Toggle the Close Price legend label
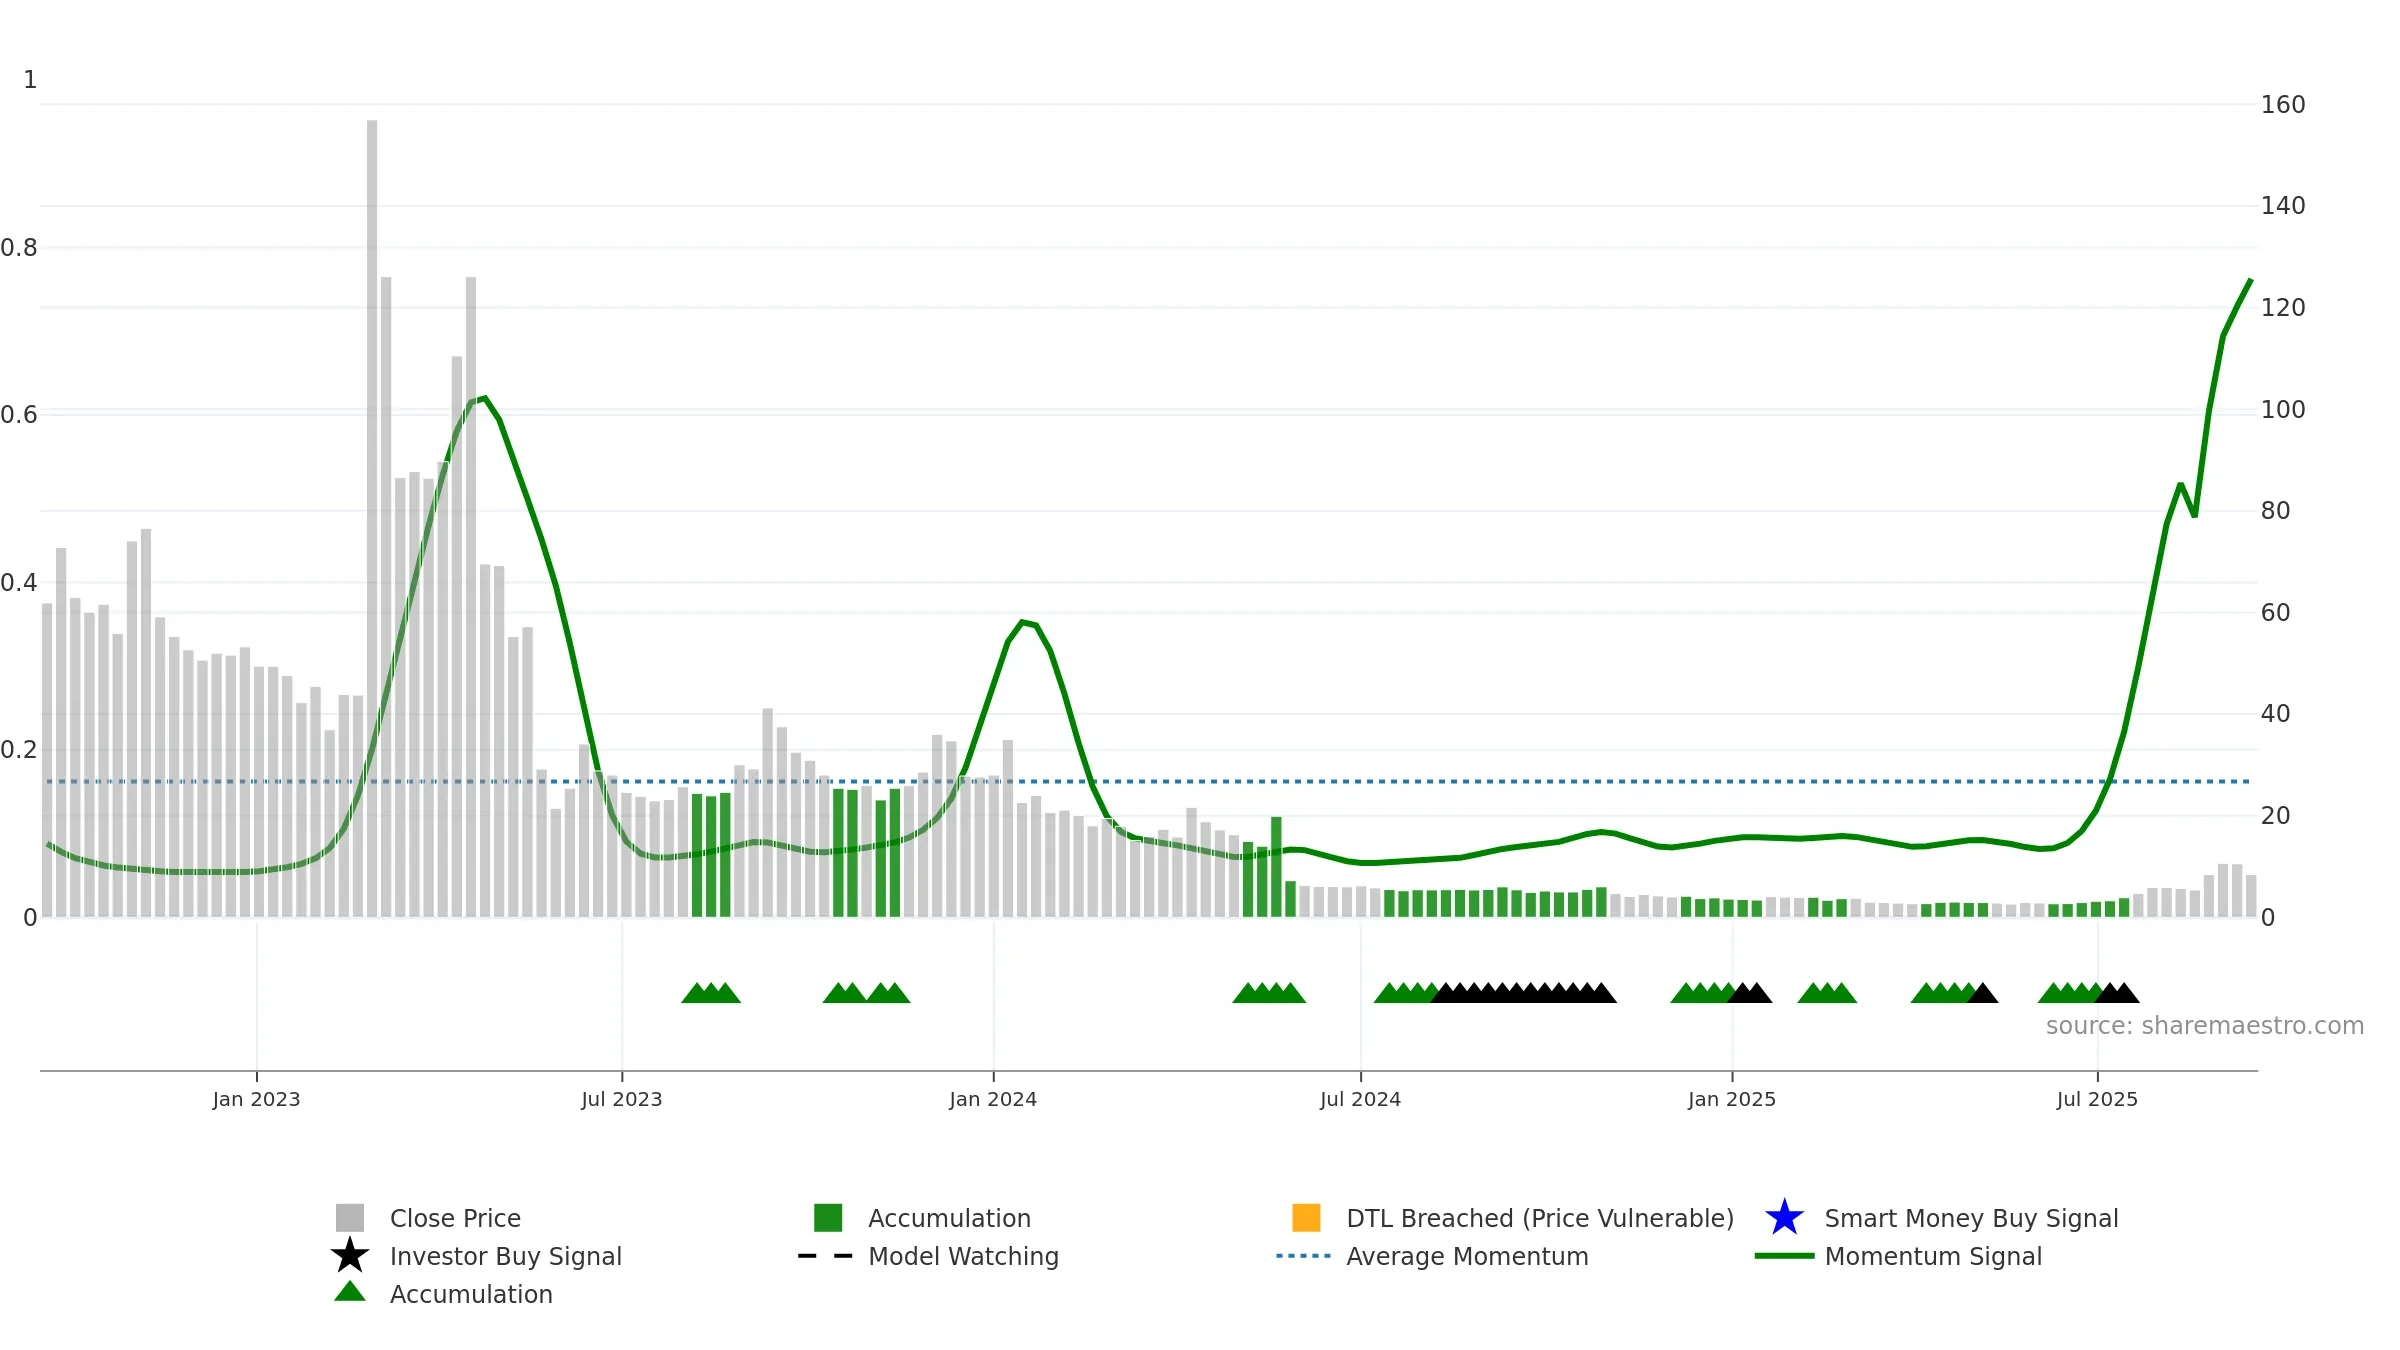Image resolution: width=2400 pixels, height=1350 pixels. pos(455,1218)
